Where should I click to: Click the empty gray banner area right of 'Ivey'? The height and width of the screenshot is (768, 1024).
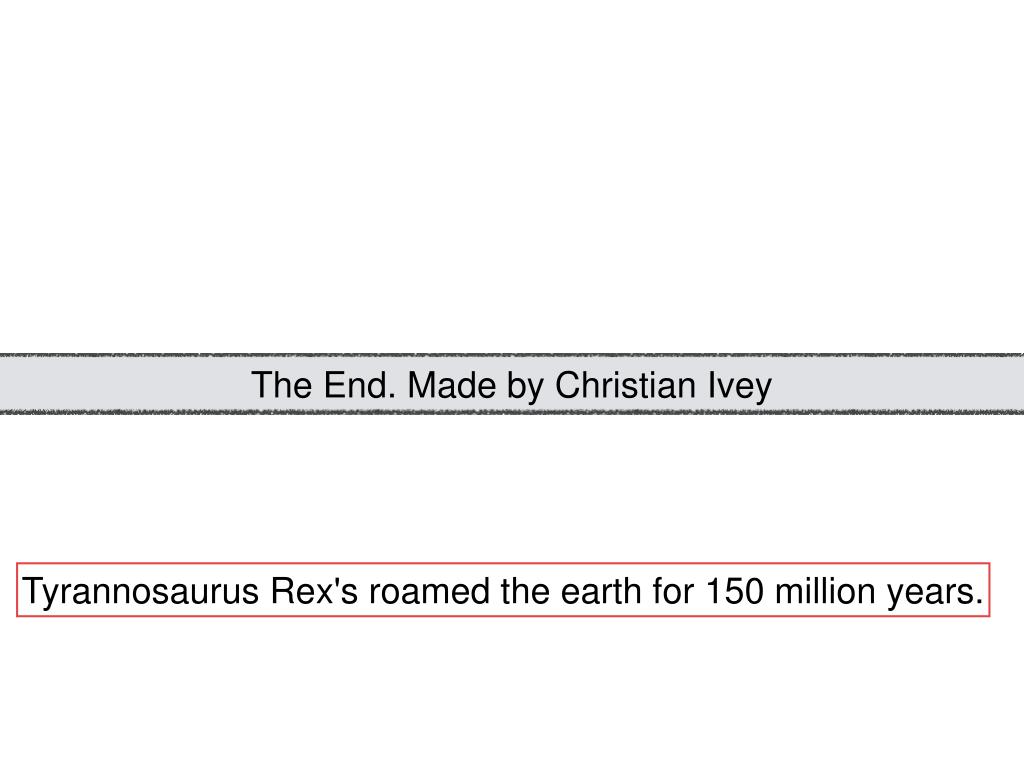(x=898, y=385)
